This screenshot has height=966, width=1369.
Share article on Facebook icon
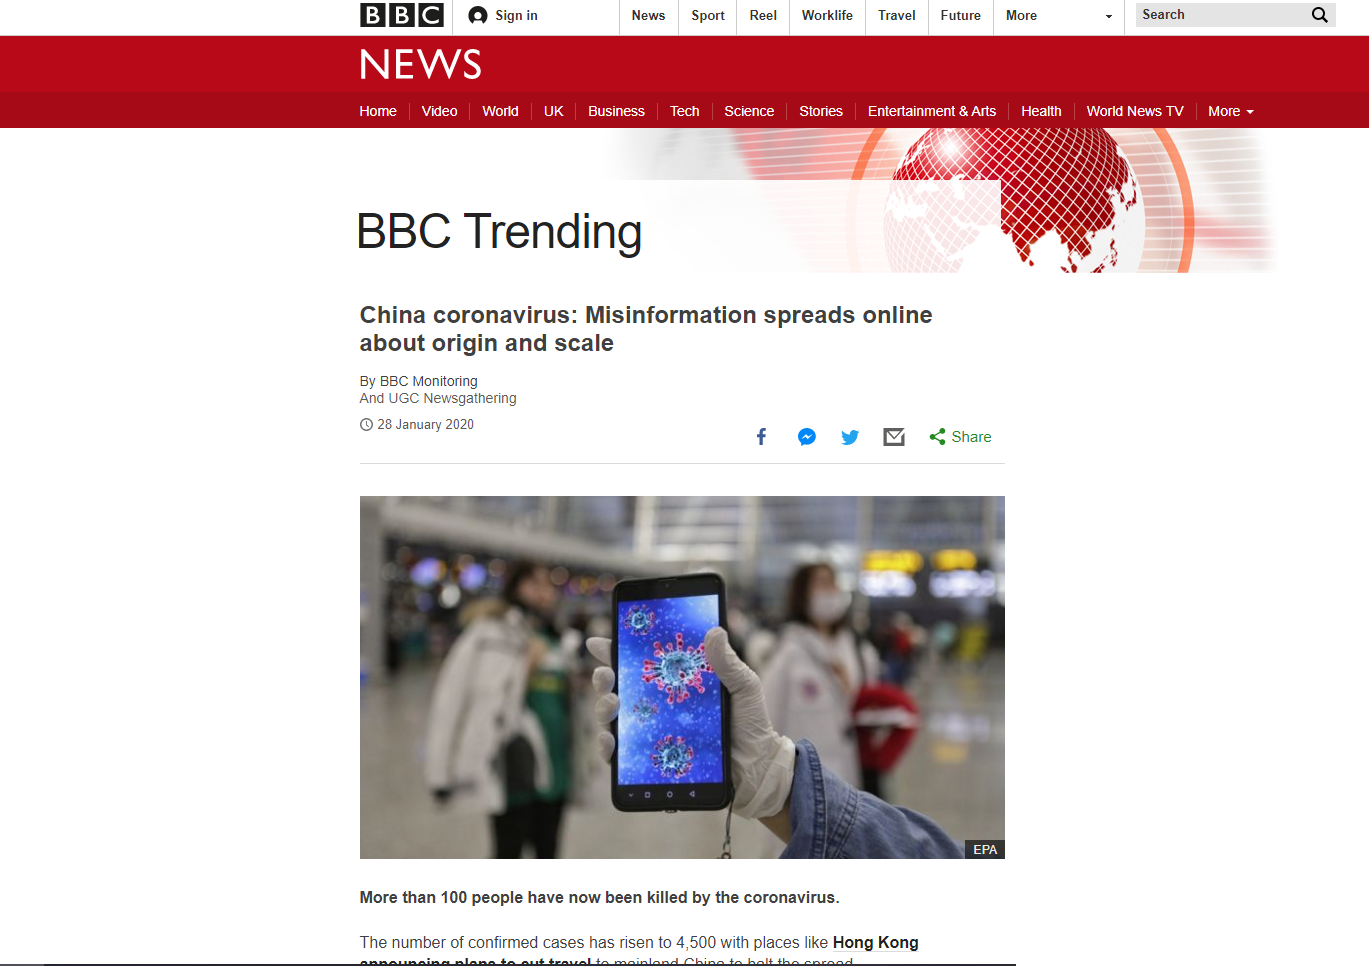[762, 437]
